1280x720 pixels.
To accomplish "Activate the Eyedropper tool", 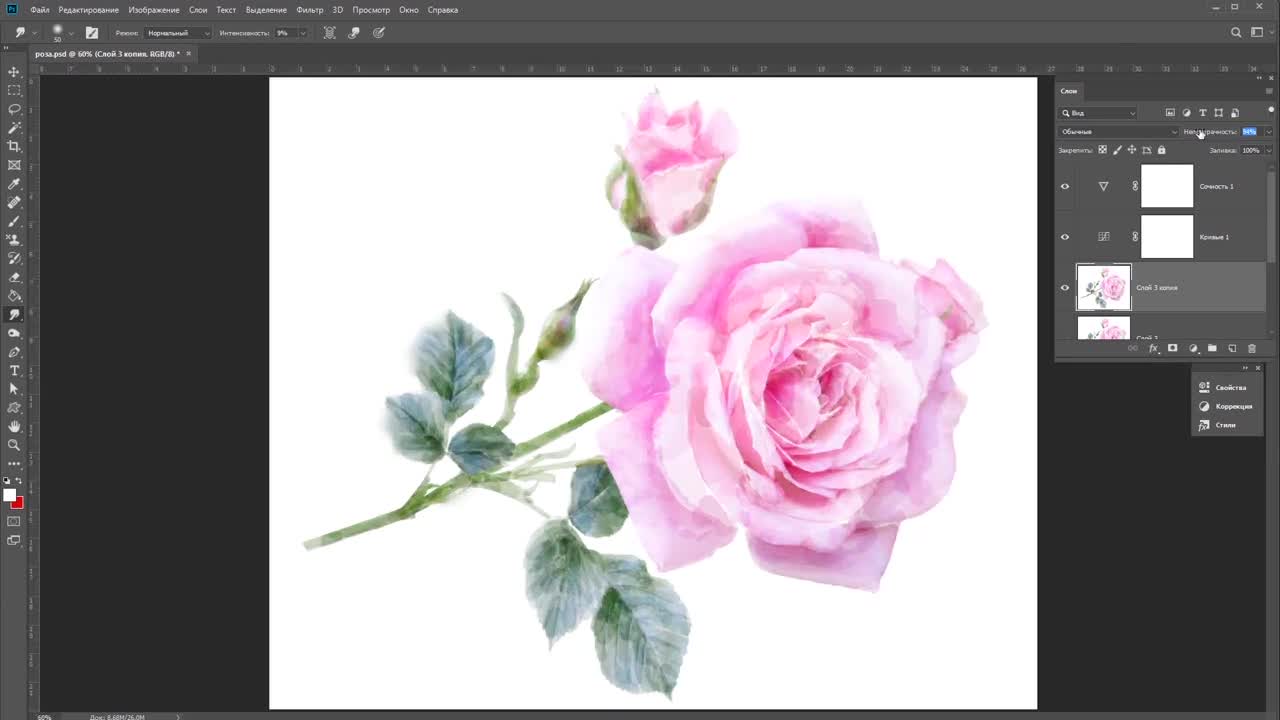I will click(14, 184).
